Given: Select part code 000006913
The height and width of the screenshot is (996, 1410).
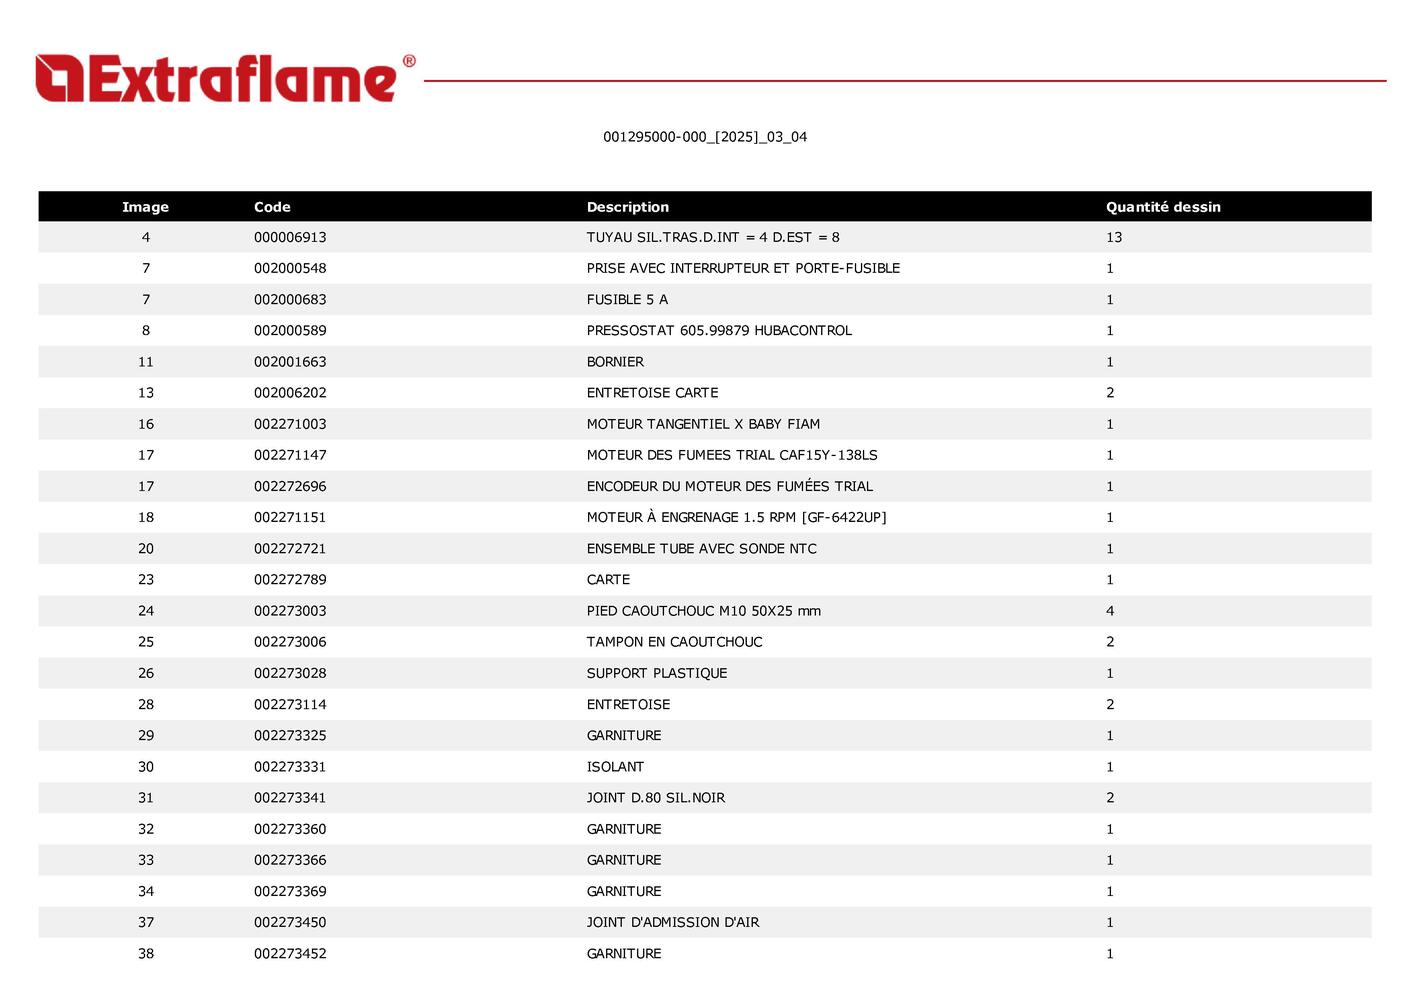Looking at the screenshot, I should (x=290, y=237).
